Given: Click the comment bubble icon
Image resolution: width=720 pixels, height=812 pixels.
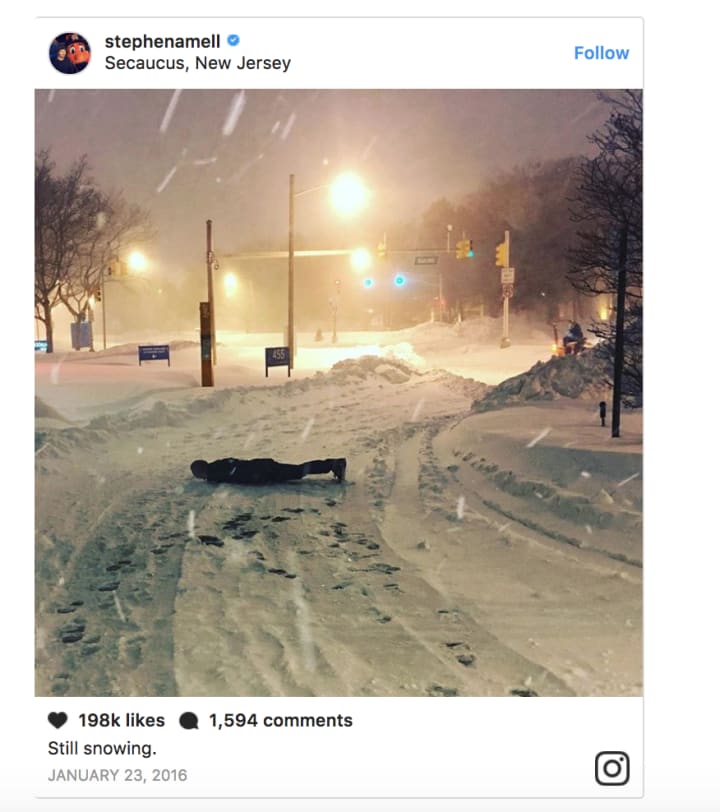Looking at the screenshot, I should coord(189,721).
